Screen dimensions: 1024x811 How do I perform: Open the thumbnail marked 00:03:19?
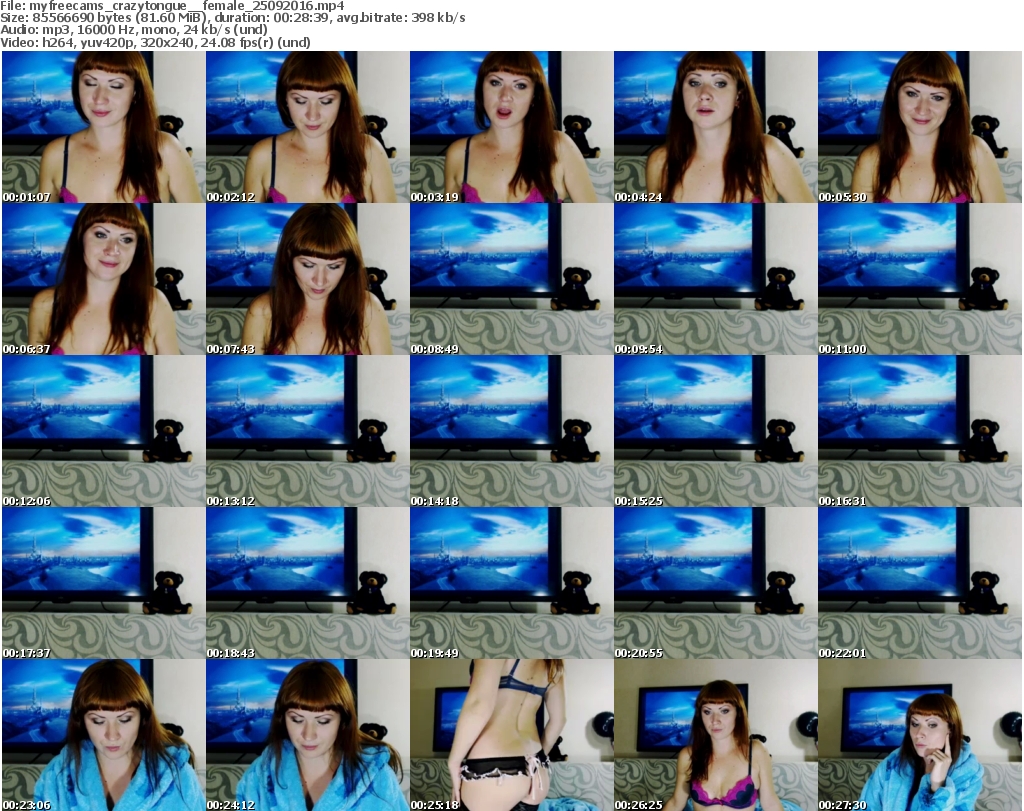[510, 127]
